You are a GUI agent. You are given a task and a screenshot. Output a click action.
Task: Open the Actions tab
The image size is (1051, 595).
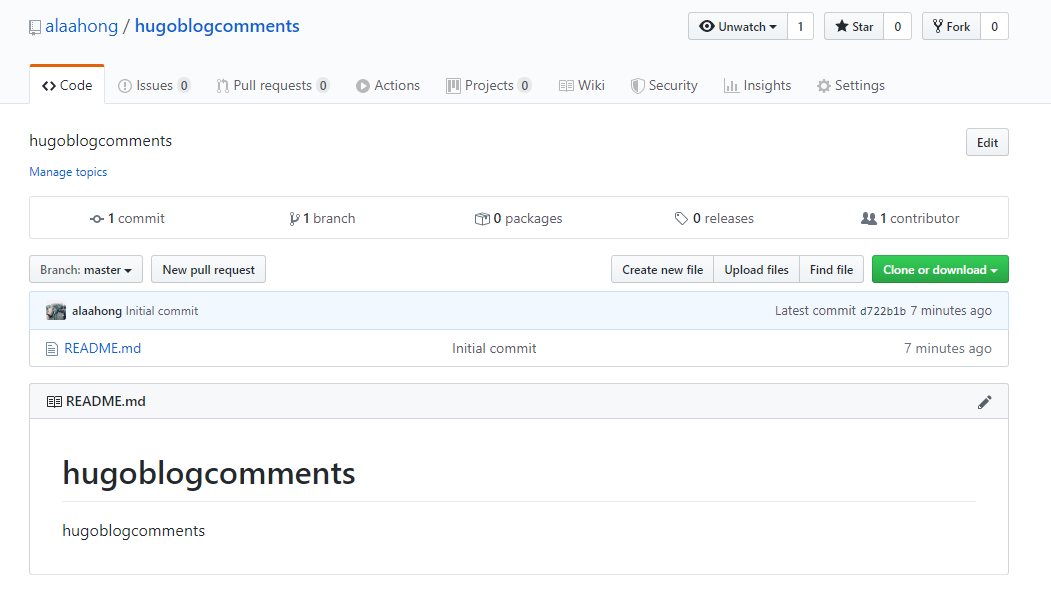pyautogui.click(x=388, y=85)
